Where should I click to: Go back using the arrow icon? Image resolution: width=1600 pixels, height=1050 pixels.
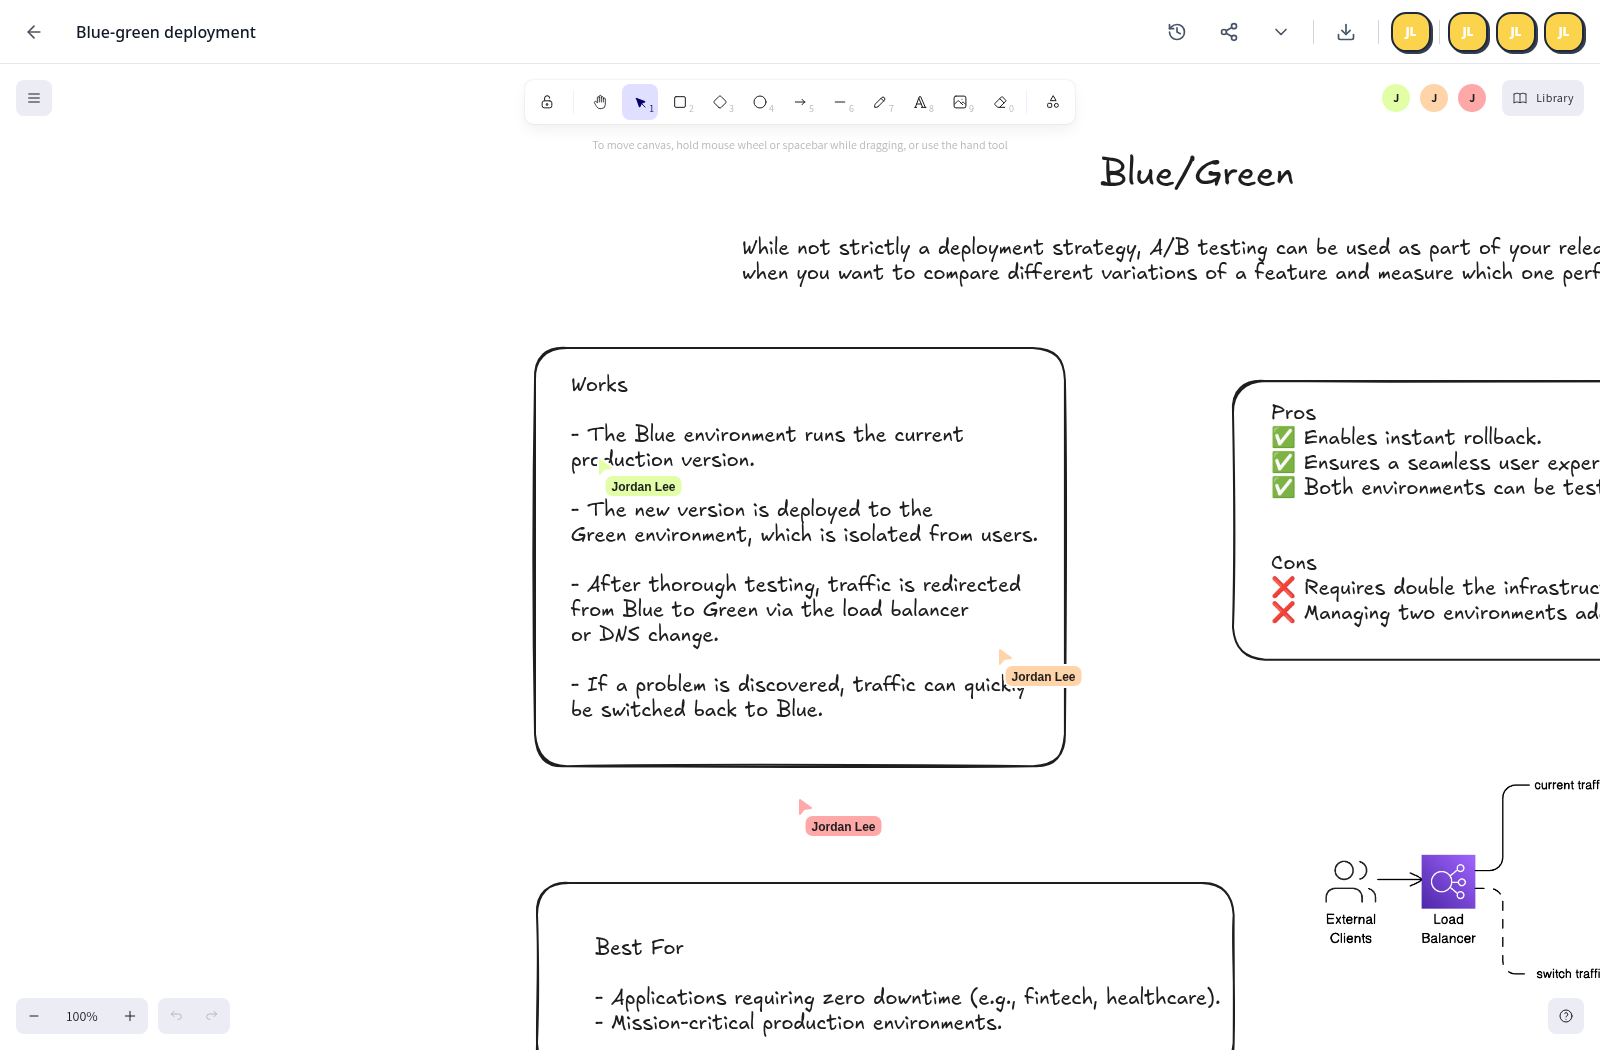click(34, 32)
